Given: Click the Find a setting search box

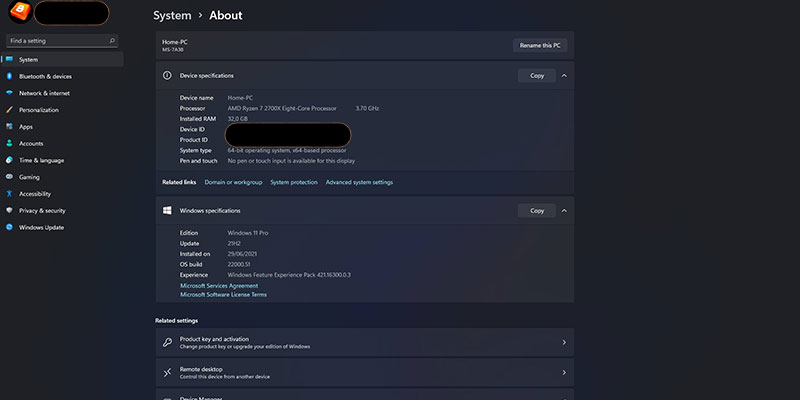Looking at the screenshot, I should tap(62, 41).
